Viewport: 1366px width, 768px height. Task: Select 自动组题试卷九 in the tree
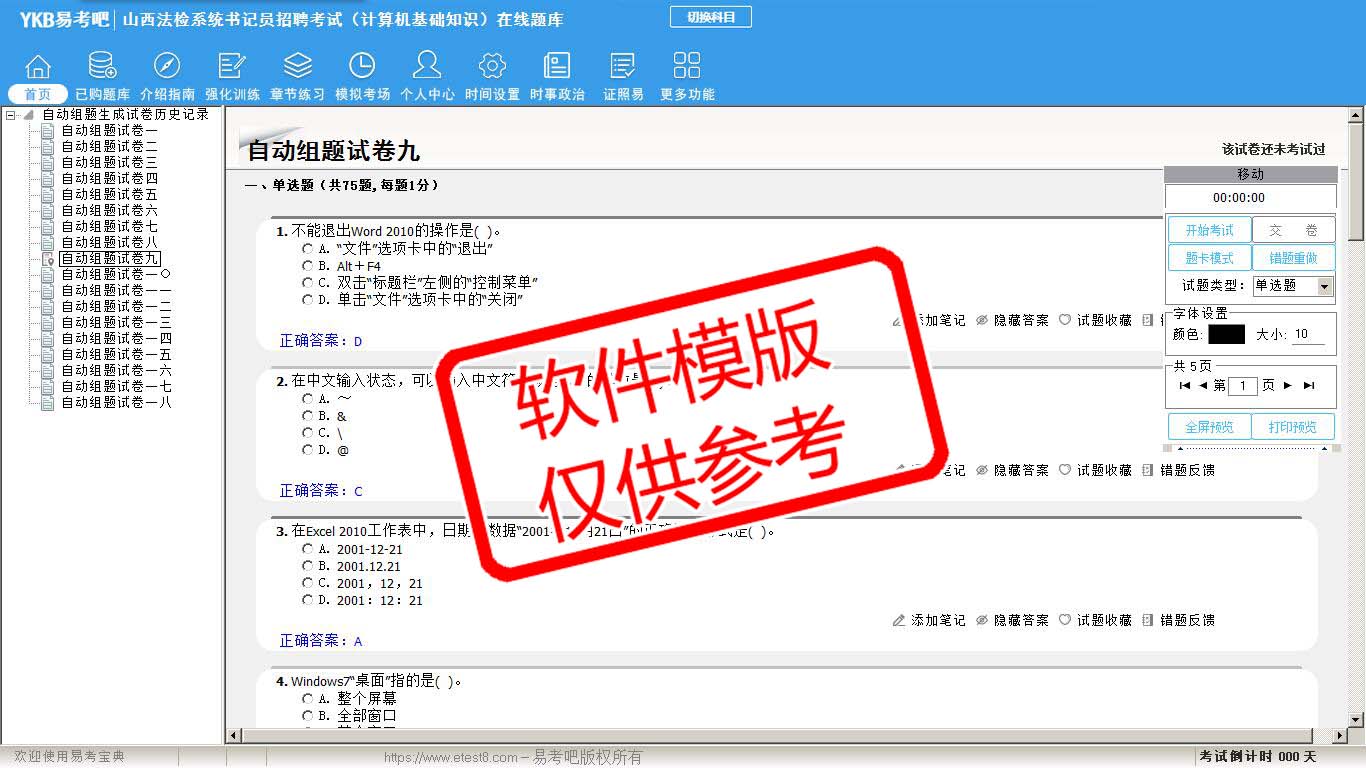[x=109, y=258]
